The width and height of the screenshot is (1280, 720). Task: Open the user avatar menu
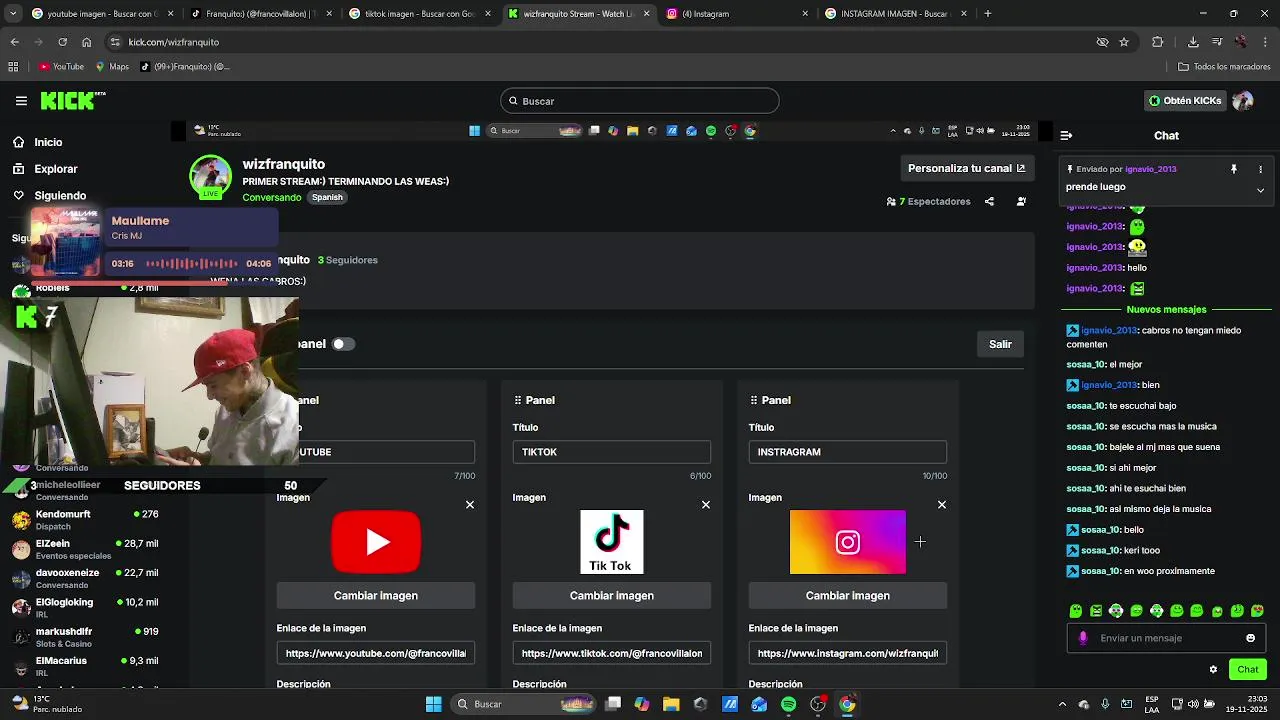click(1243, 101)
